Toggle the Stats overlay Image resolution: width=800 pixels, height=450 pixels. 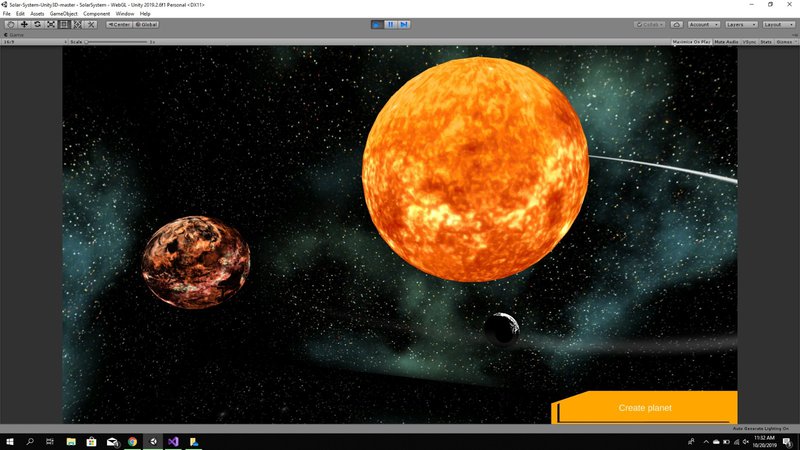[x=766, y=42]
